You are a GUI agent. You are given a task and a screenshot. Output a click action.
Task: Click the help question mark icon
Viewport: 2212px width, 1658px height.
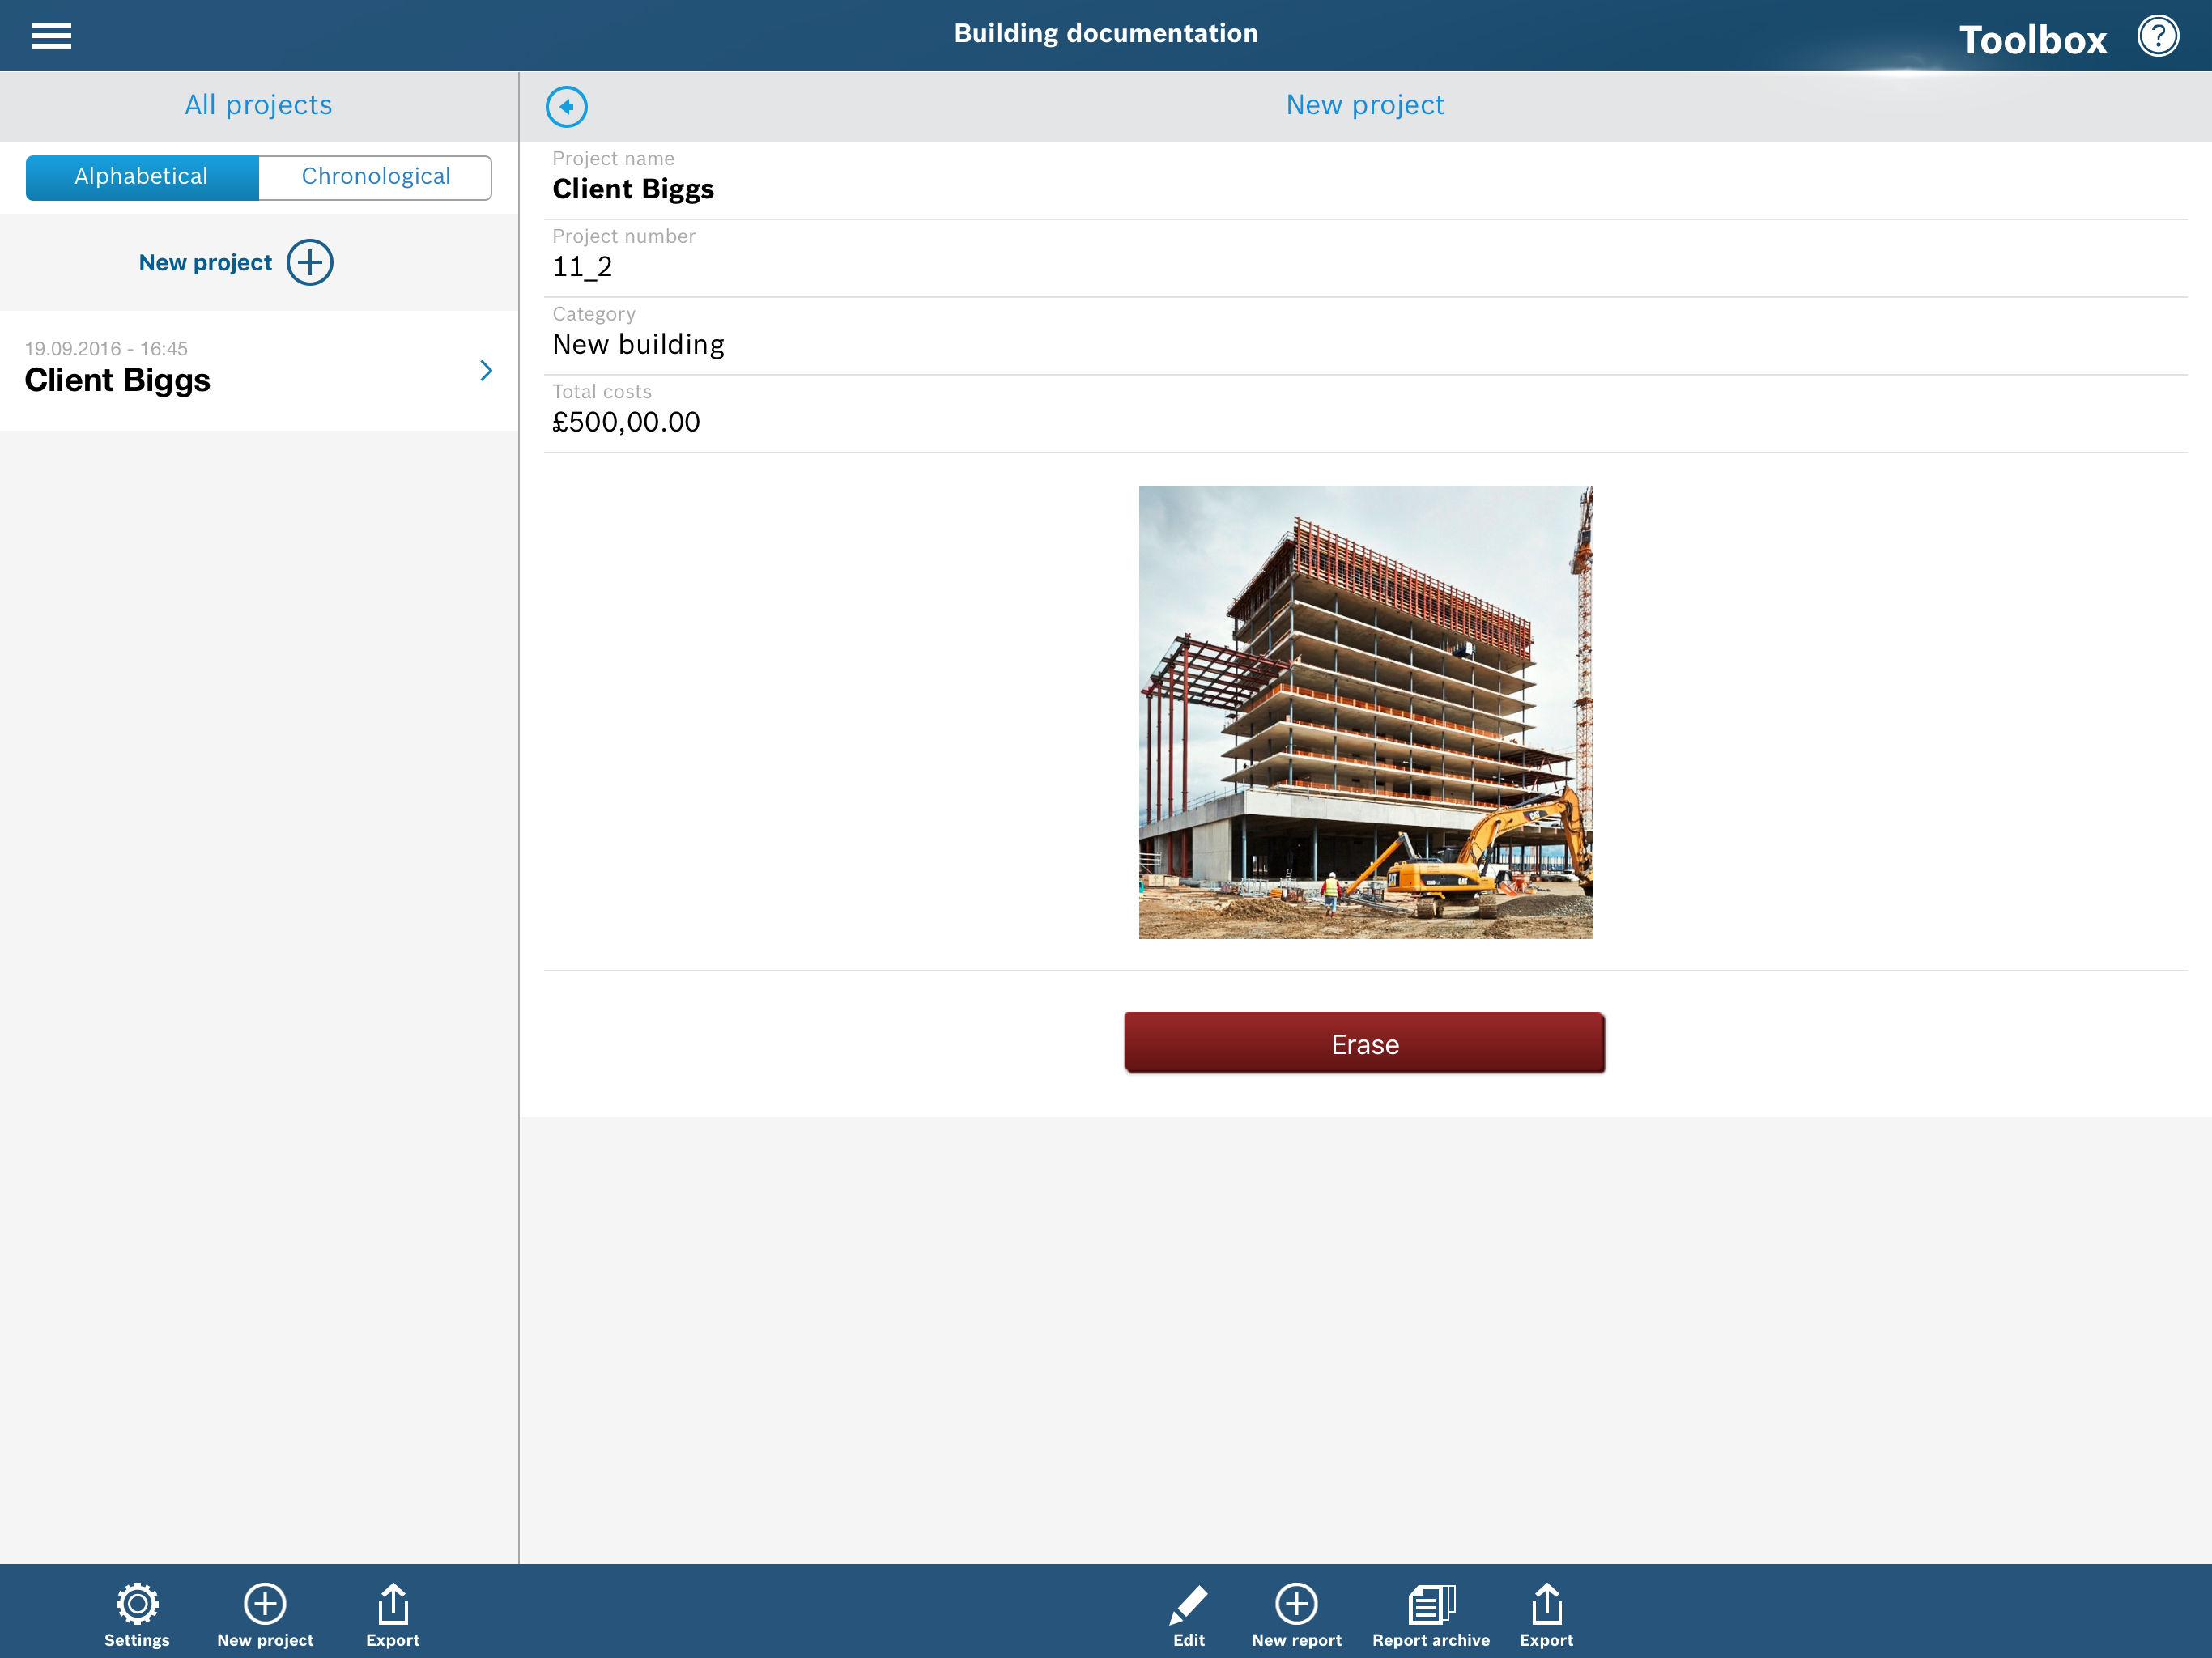tap(2157, 36)
